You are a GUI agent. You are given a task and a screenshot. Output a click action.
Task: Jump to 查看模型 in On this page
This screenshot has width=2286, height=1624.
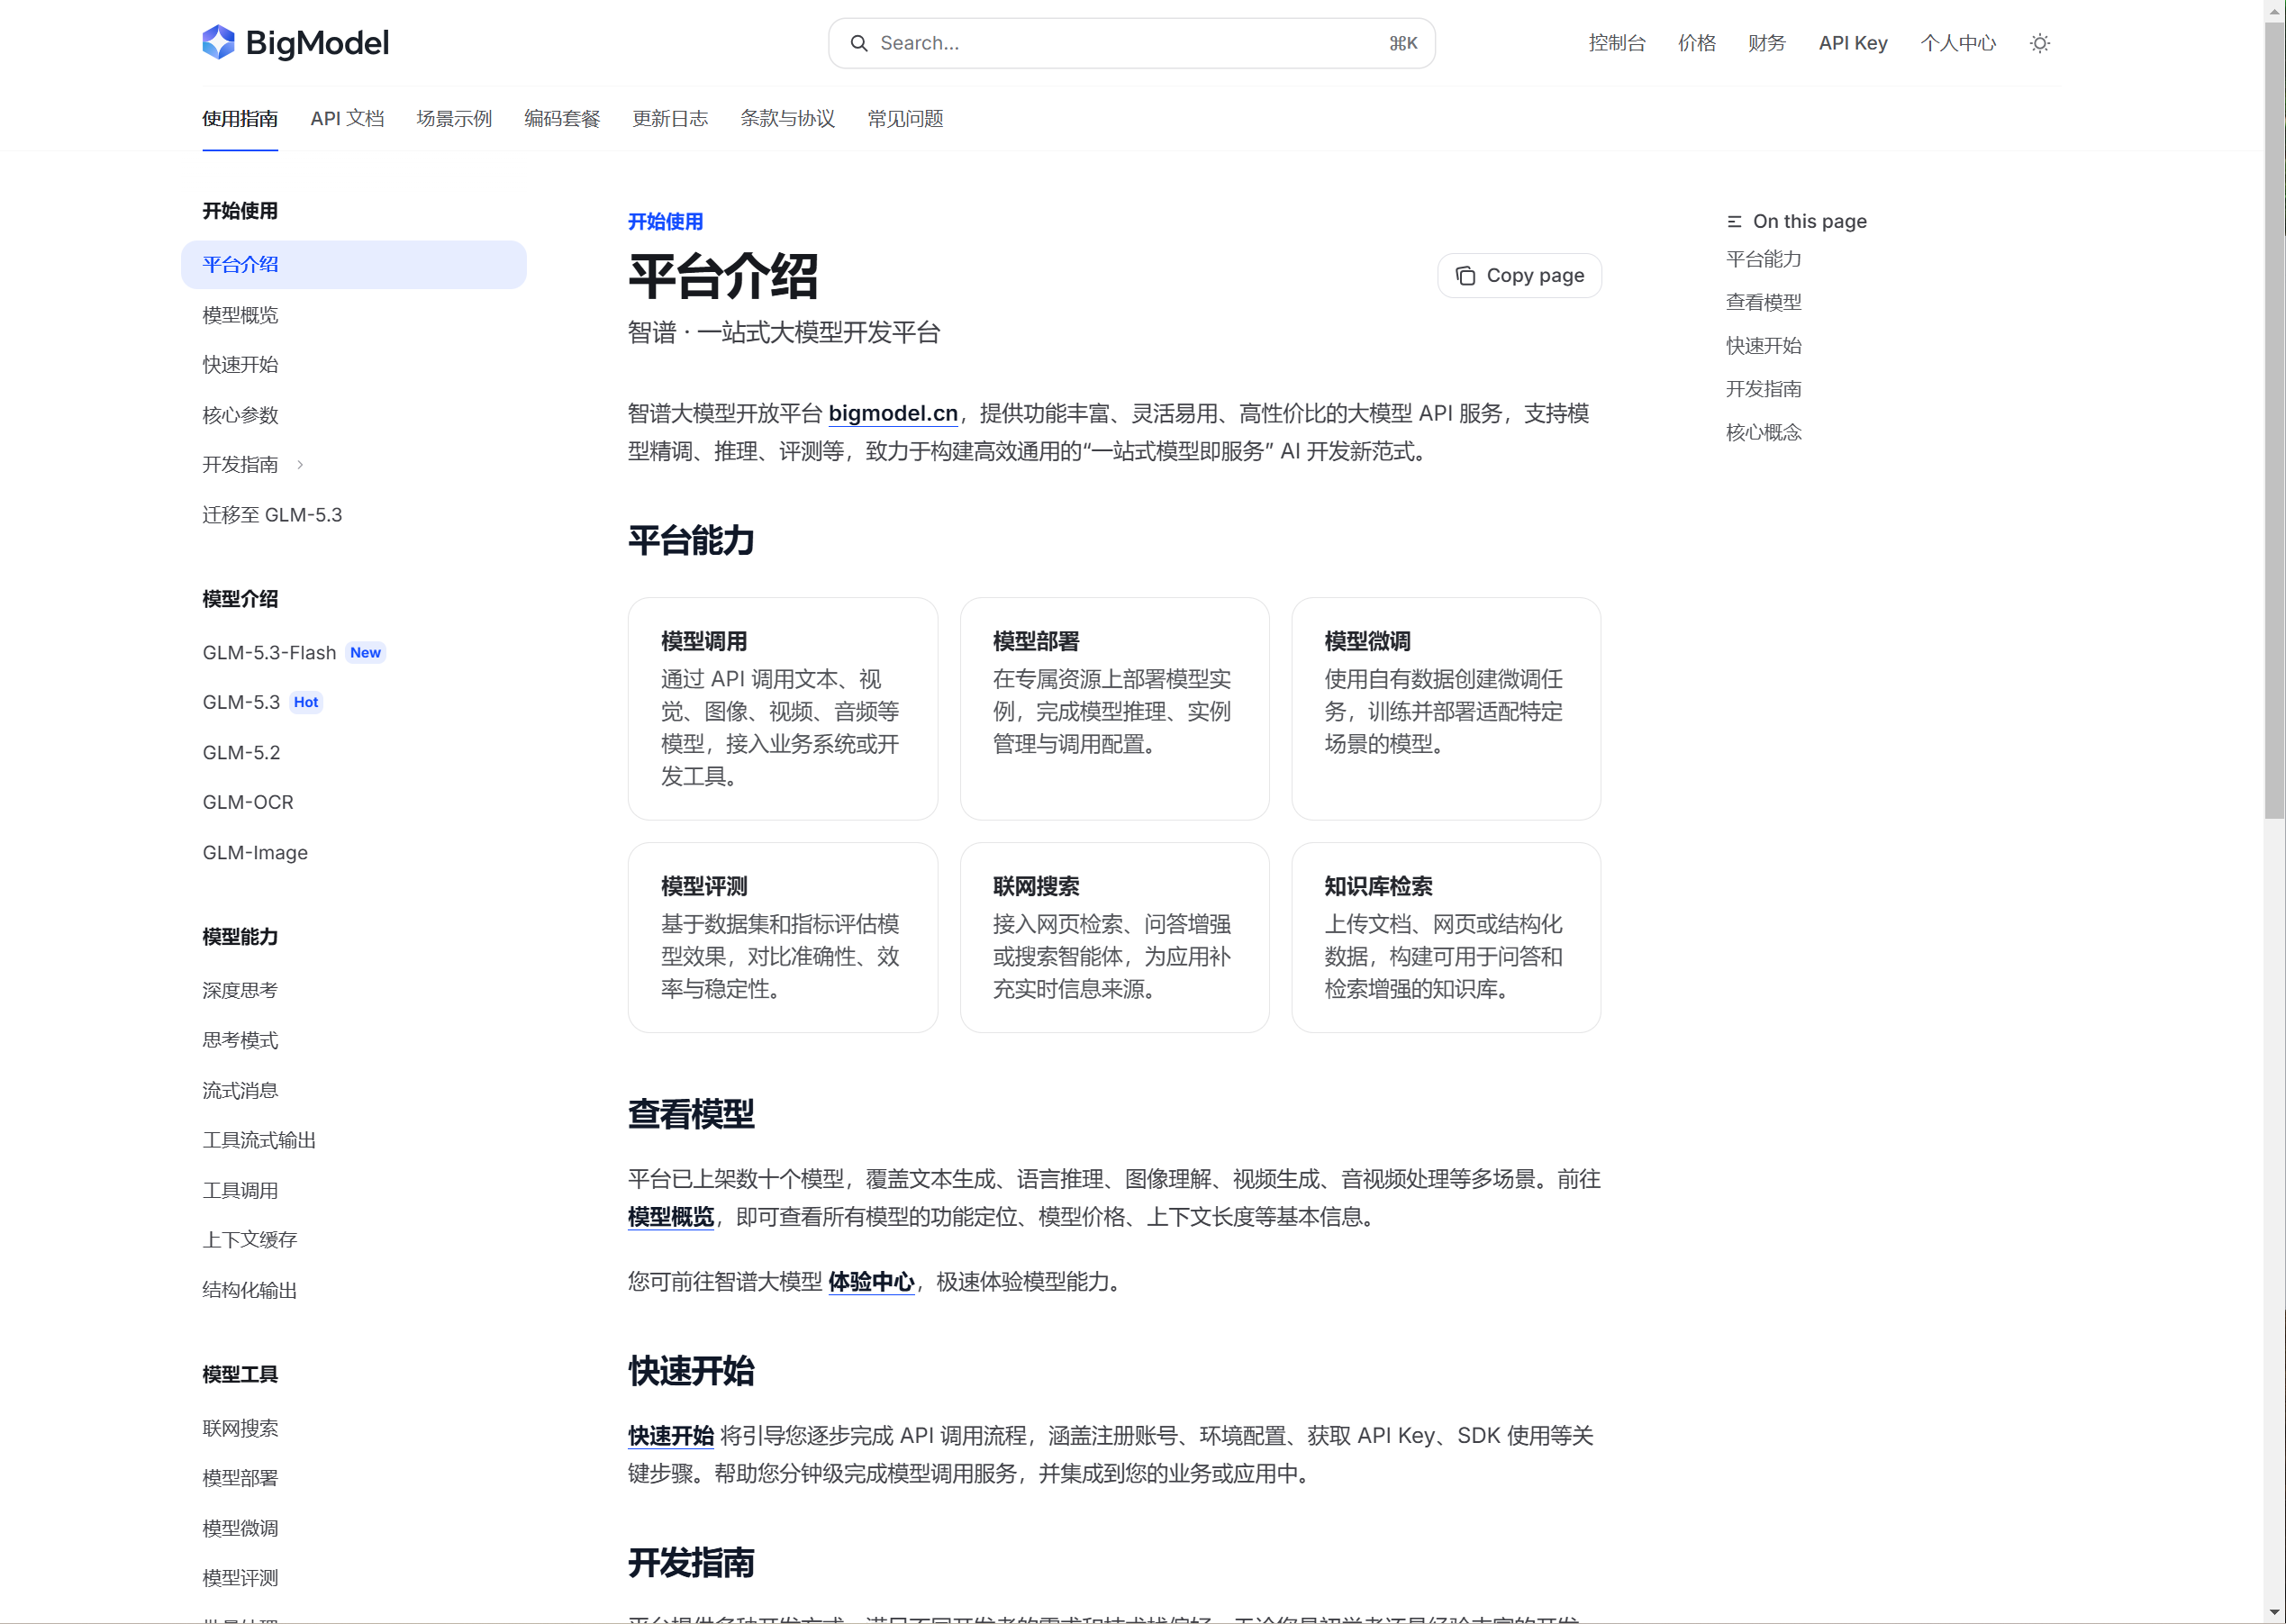[1764, 303]
